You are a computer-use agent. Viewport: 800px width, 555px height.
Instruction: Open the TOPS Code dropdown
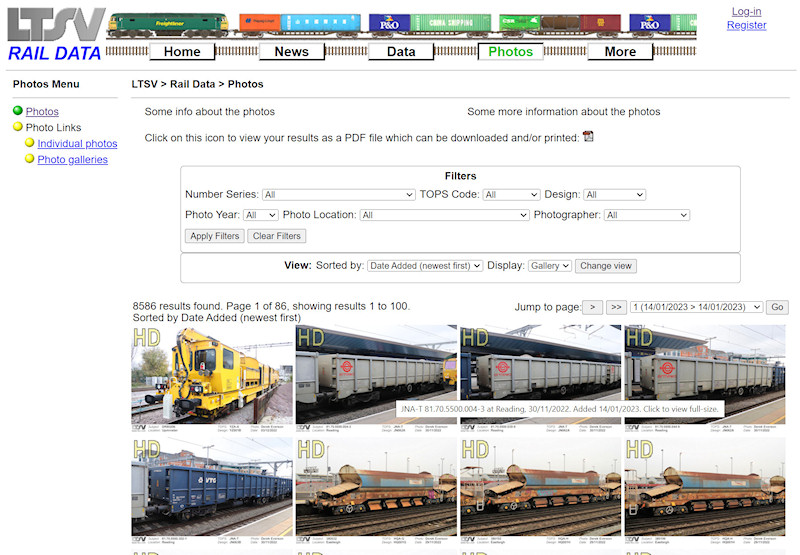click(512, 195)
